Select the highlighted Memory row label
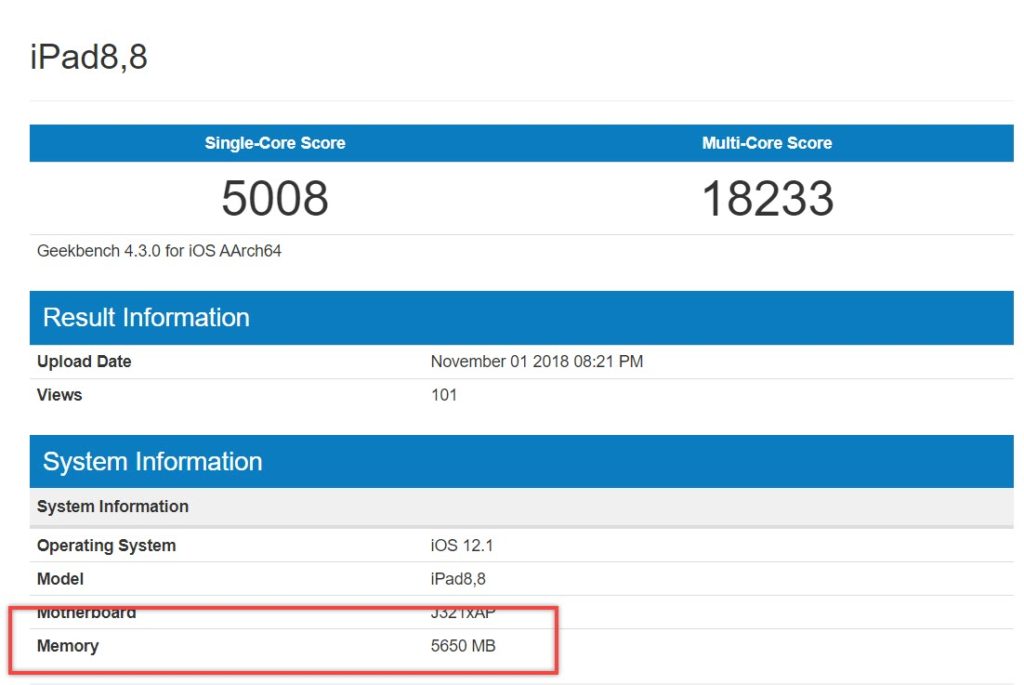 68,646
